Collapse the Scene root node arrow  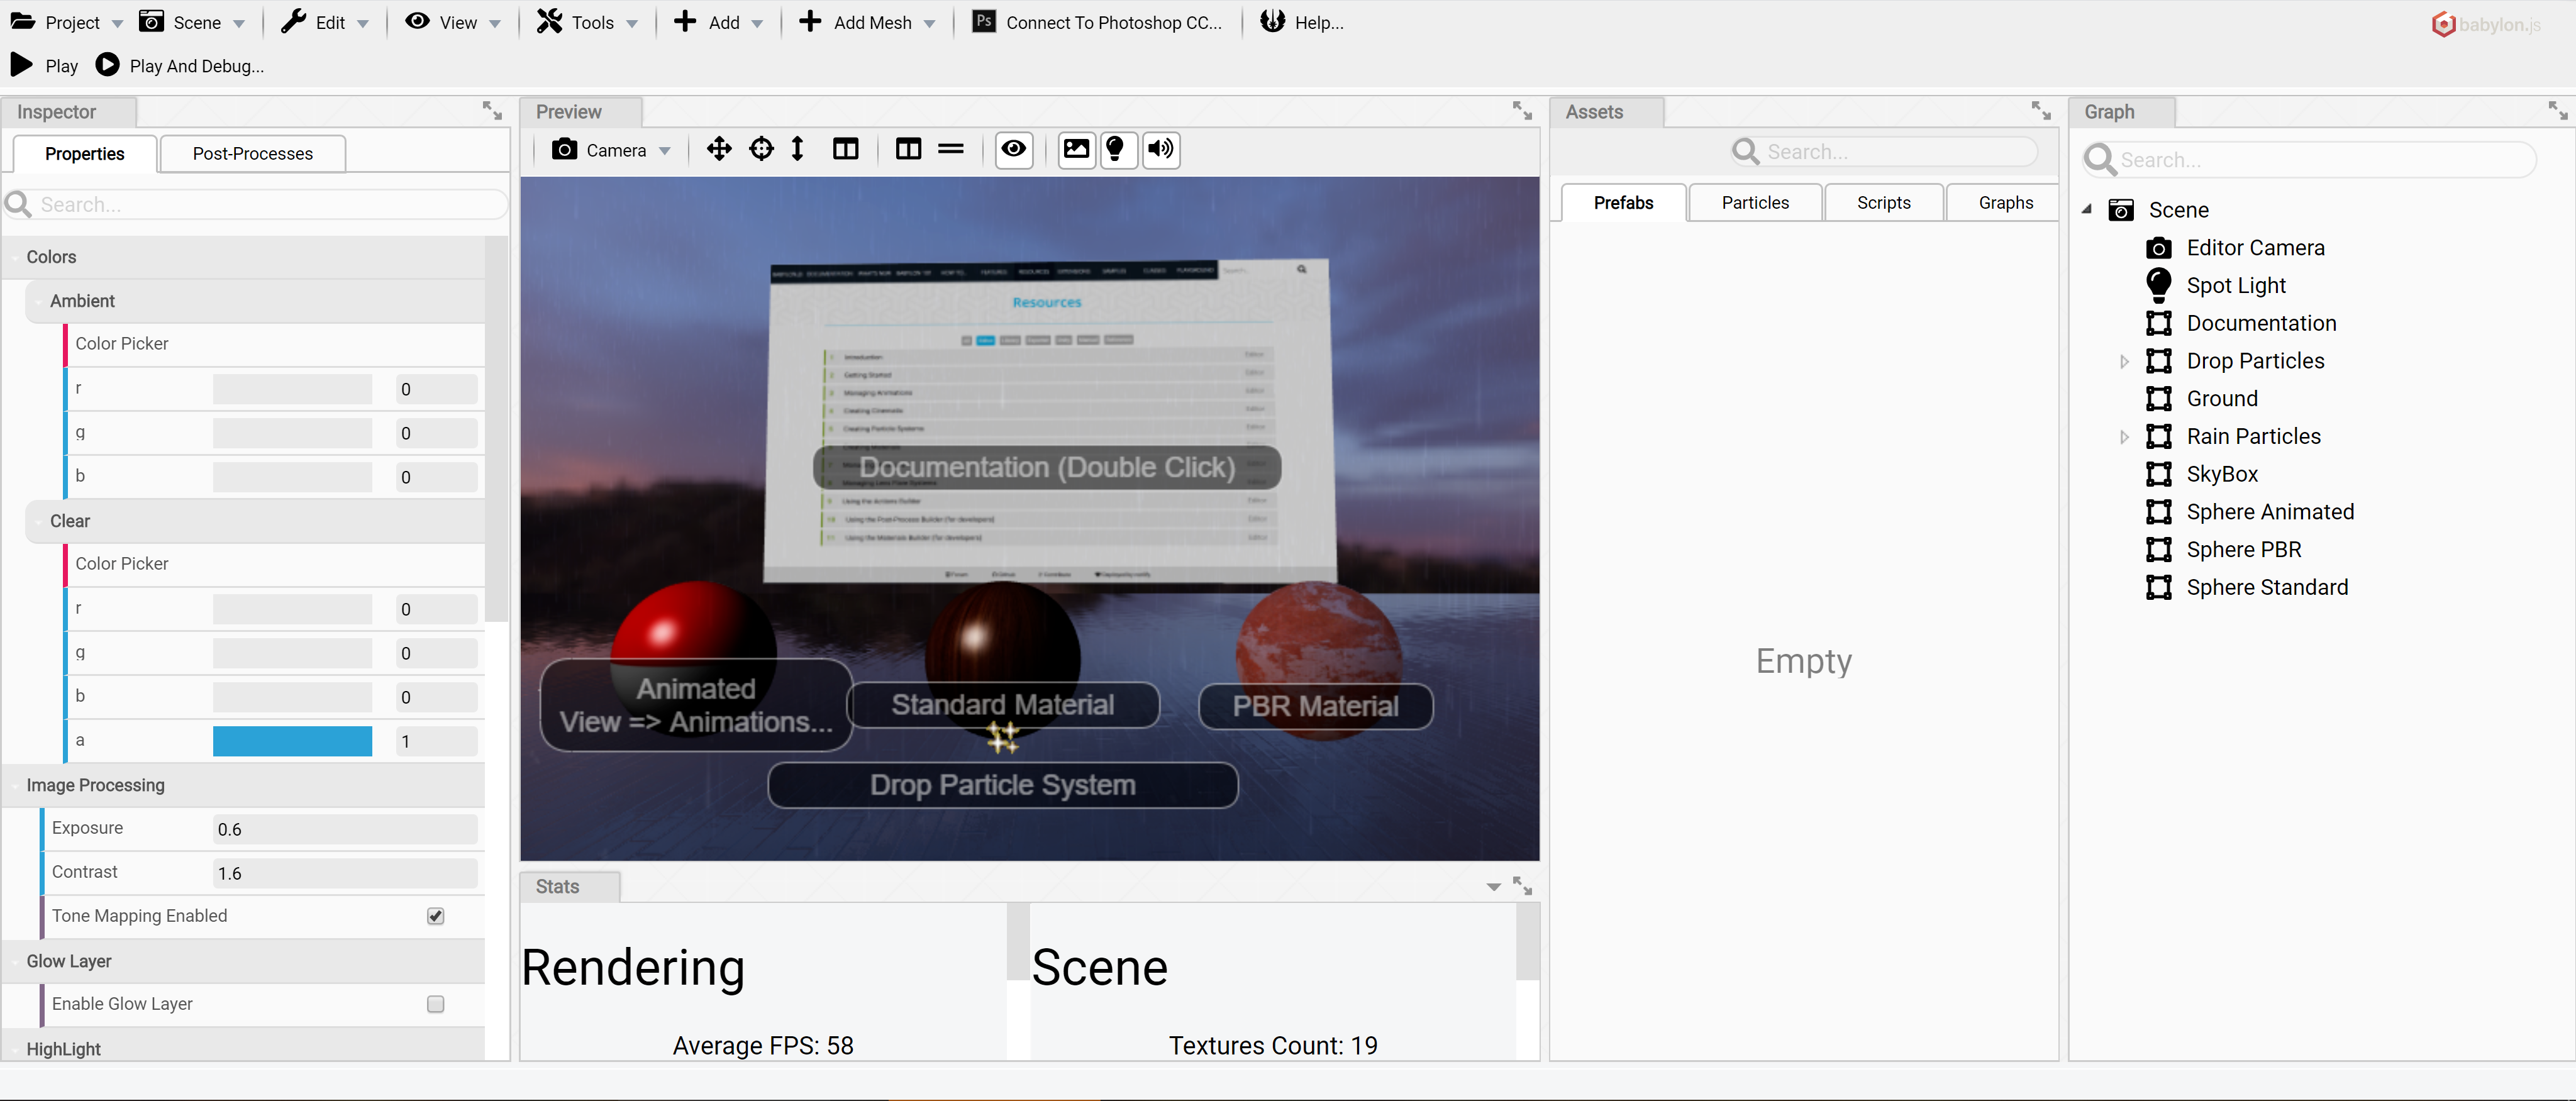point(2087,210)
